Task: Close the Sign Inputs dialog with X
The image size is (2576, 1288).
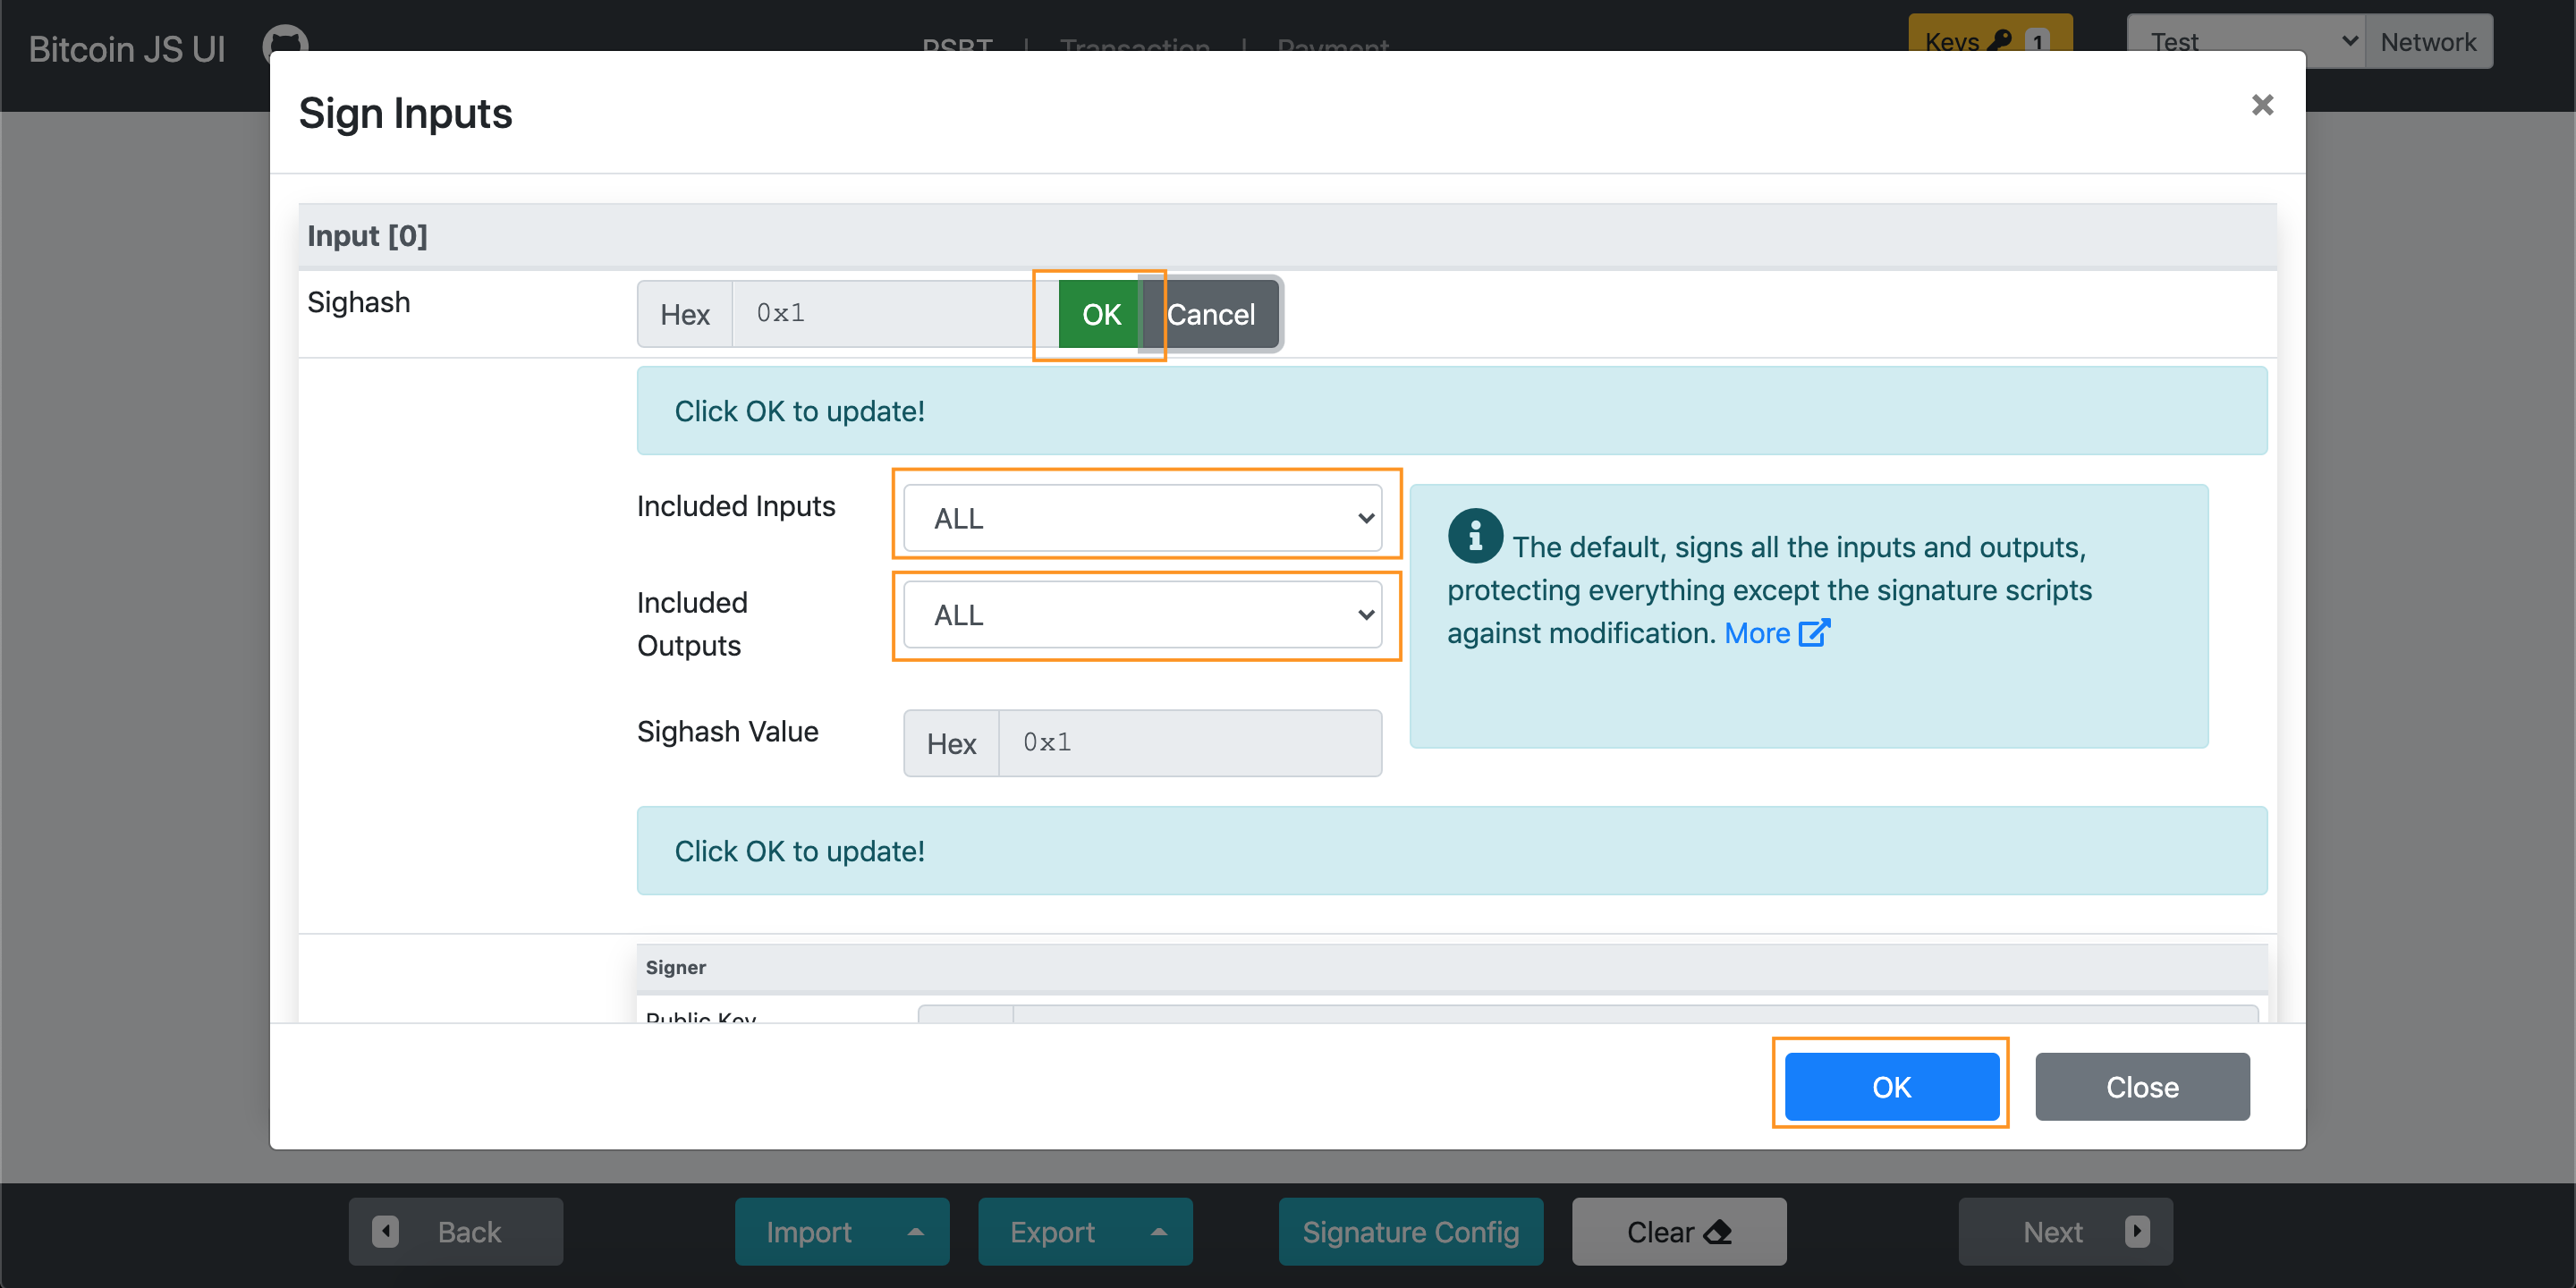Action: (2262, 105)
